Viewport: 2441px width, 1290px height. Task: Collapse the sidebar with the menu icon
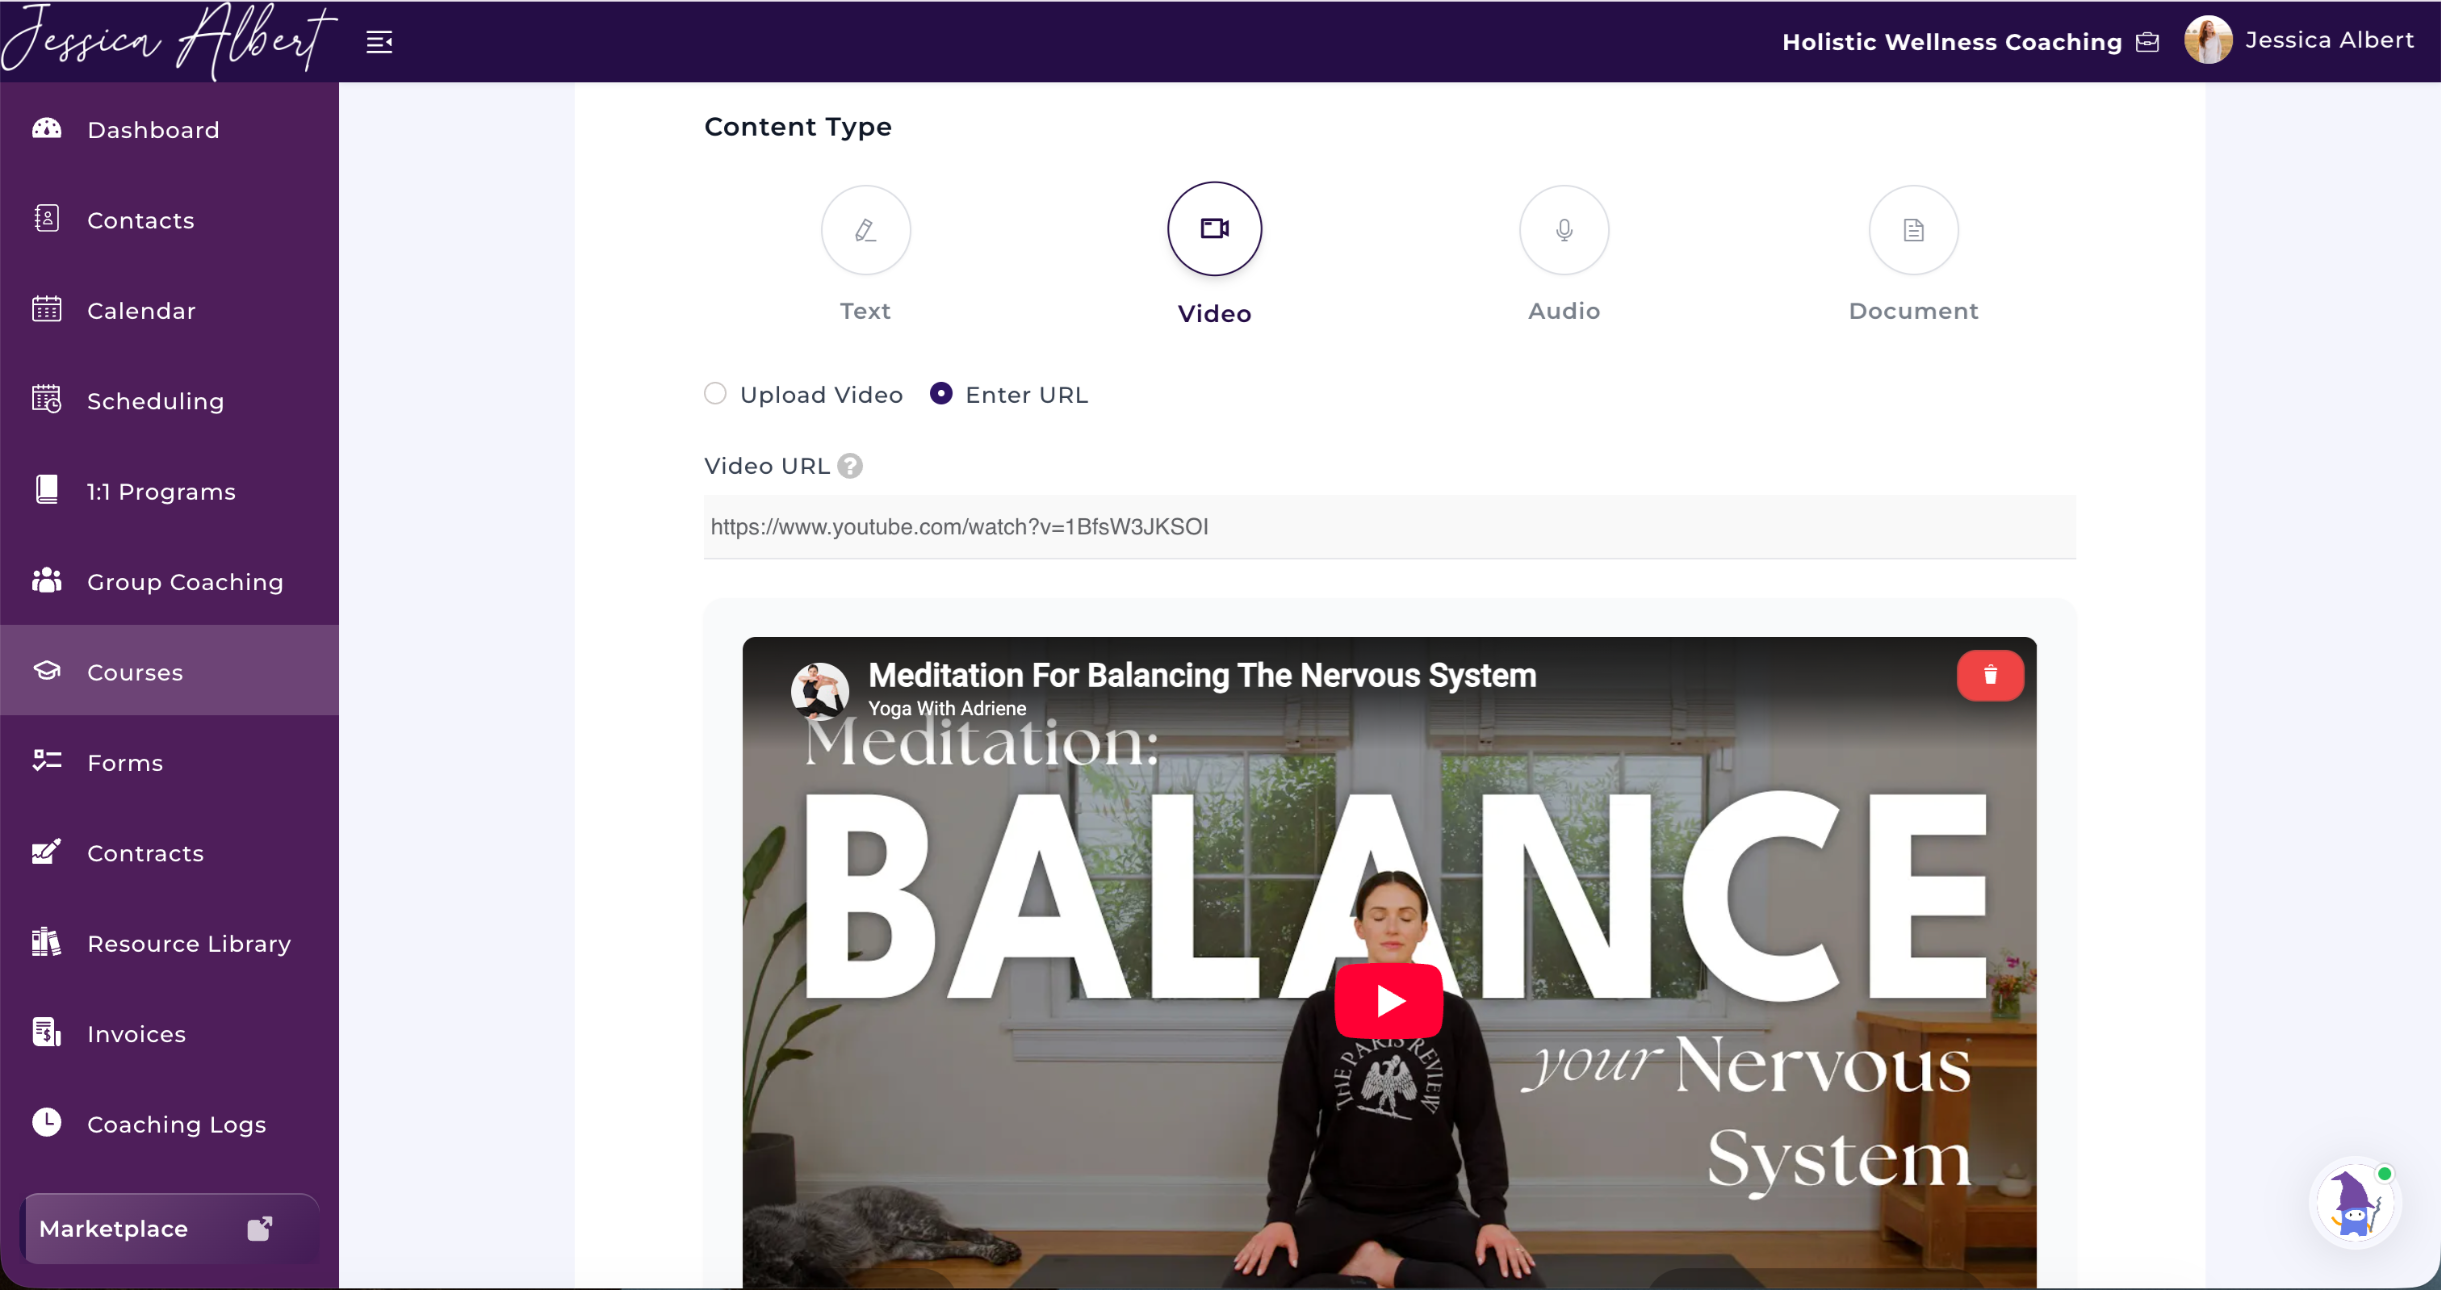point(379,42)
